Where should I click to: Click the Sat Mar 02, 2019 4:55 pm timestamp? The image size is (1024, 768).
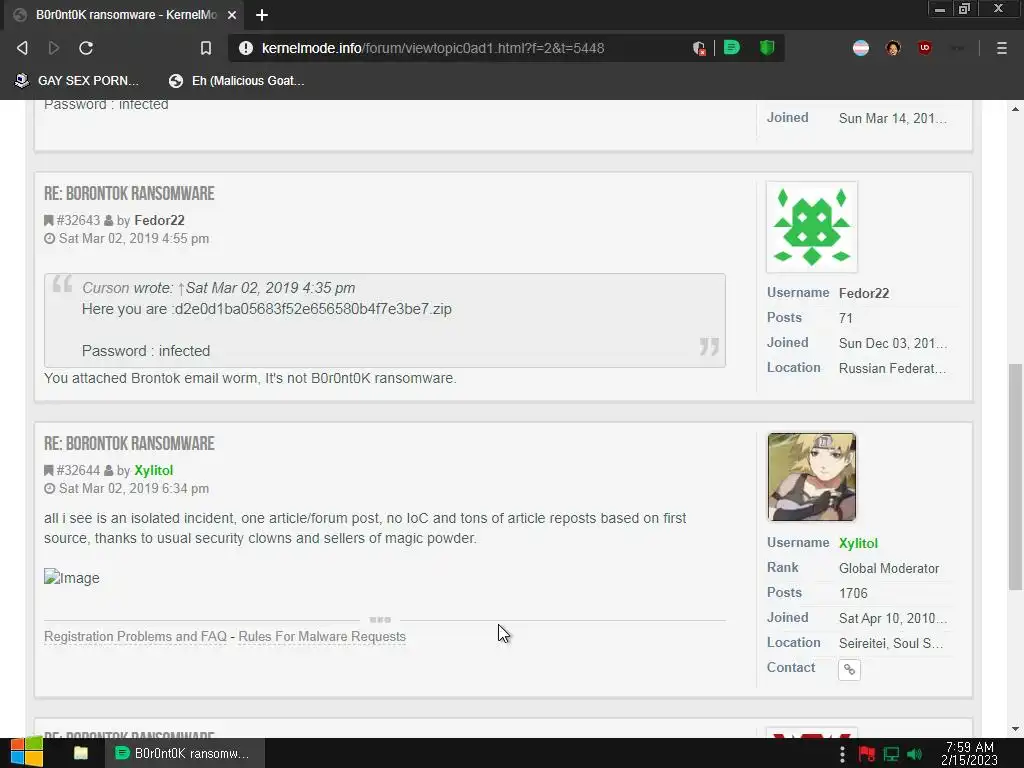click(x=134, y=238)
